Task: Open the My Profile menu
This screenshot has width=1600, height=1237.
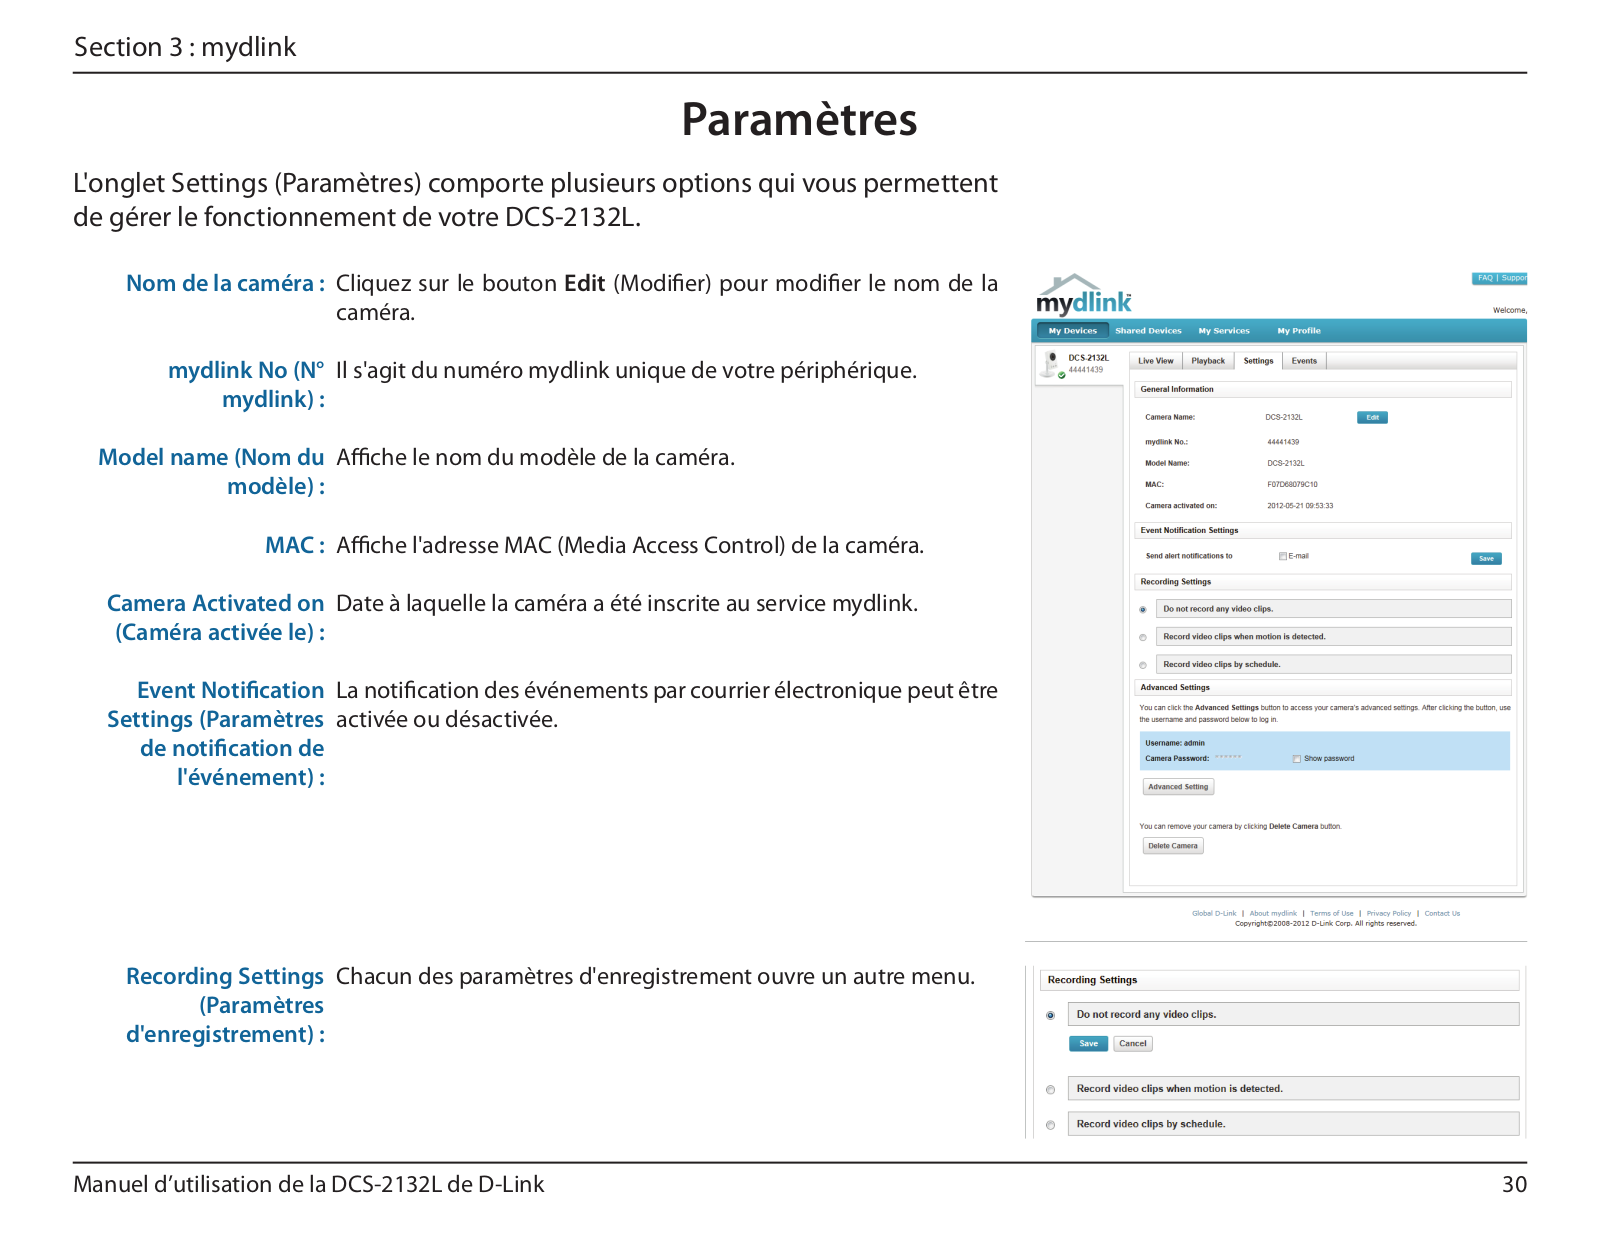Action: (x=1299, y=331)
